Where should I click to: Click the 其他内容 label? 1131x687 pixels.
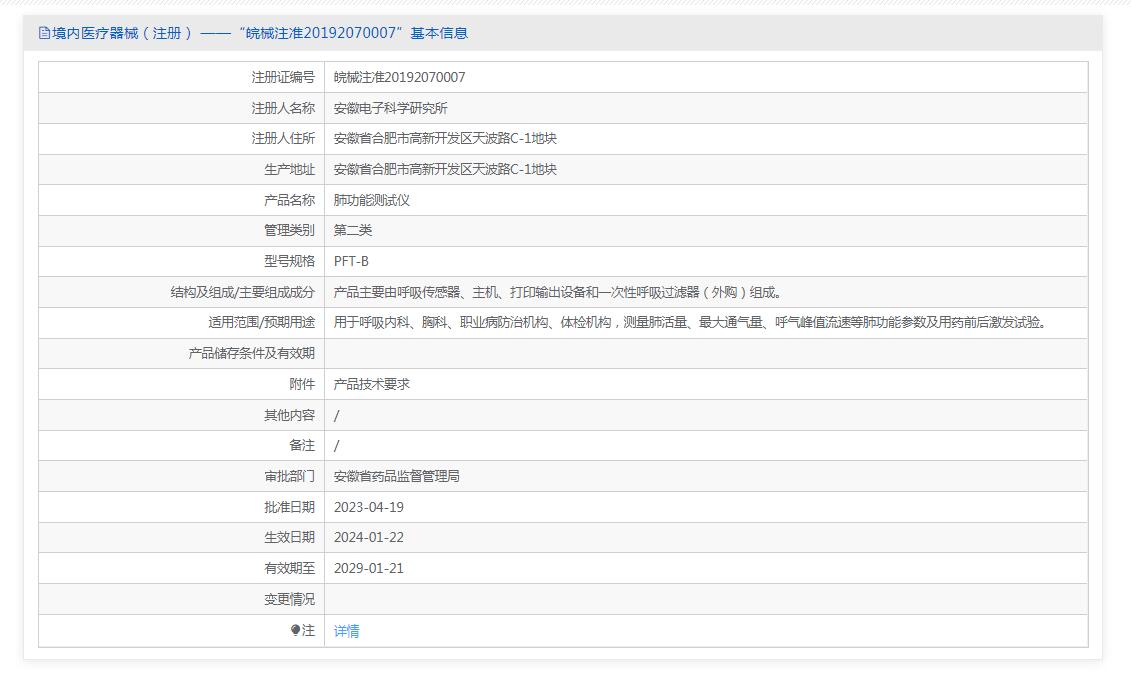coord(289,416)
